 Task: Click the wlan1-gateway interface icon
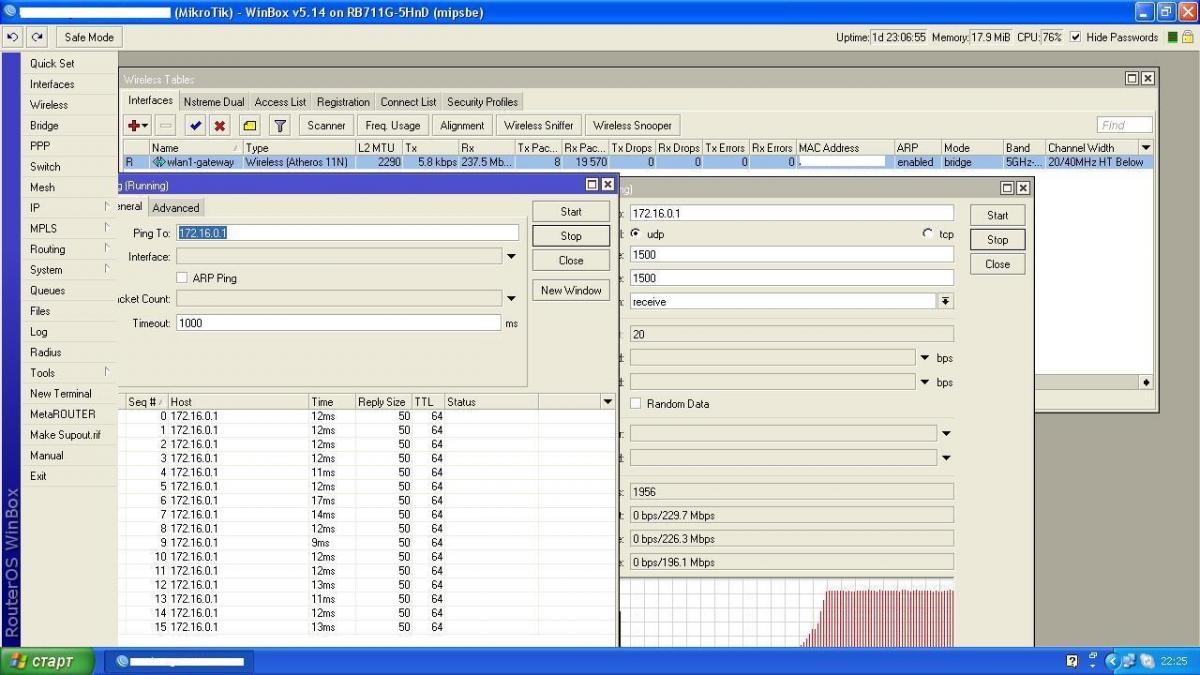[x=158, y=162]
